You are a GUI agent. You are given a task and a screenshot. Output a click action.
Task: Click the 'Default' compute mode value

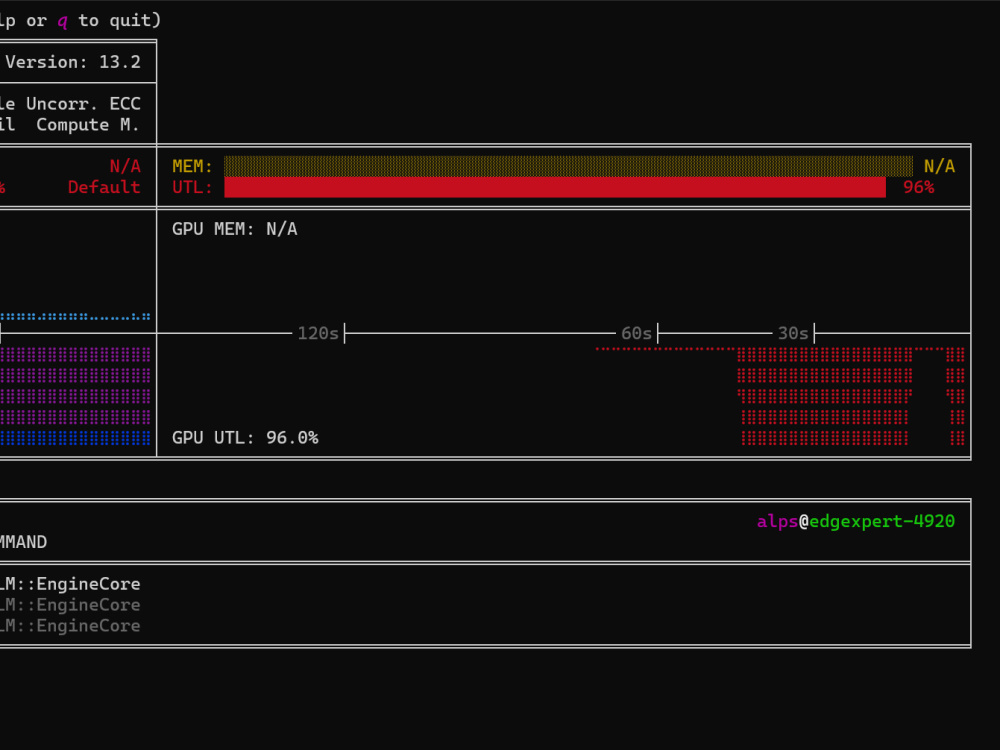click(104, 187)
